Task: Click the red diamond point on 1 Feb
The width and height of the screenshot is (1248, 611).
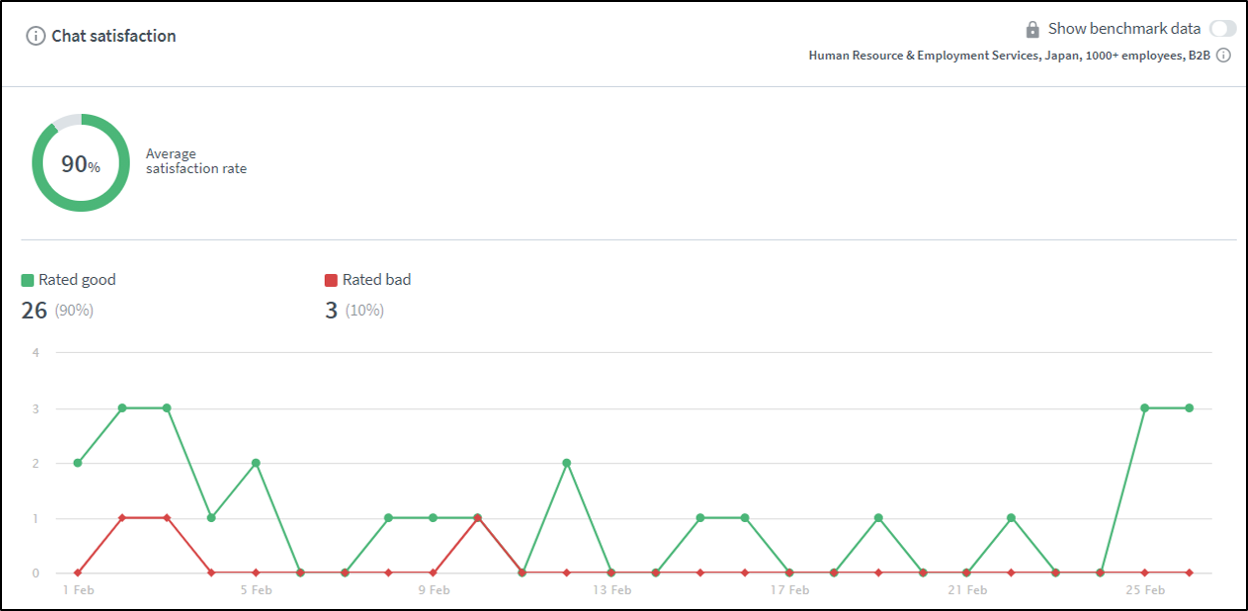Action: (78, 573)
